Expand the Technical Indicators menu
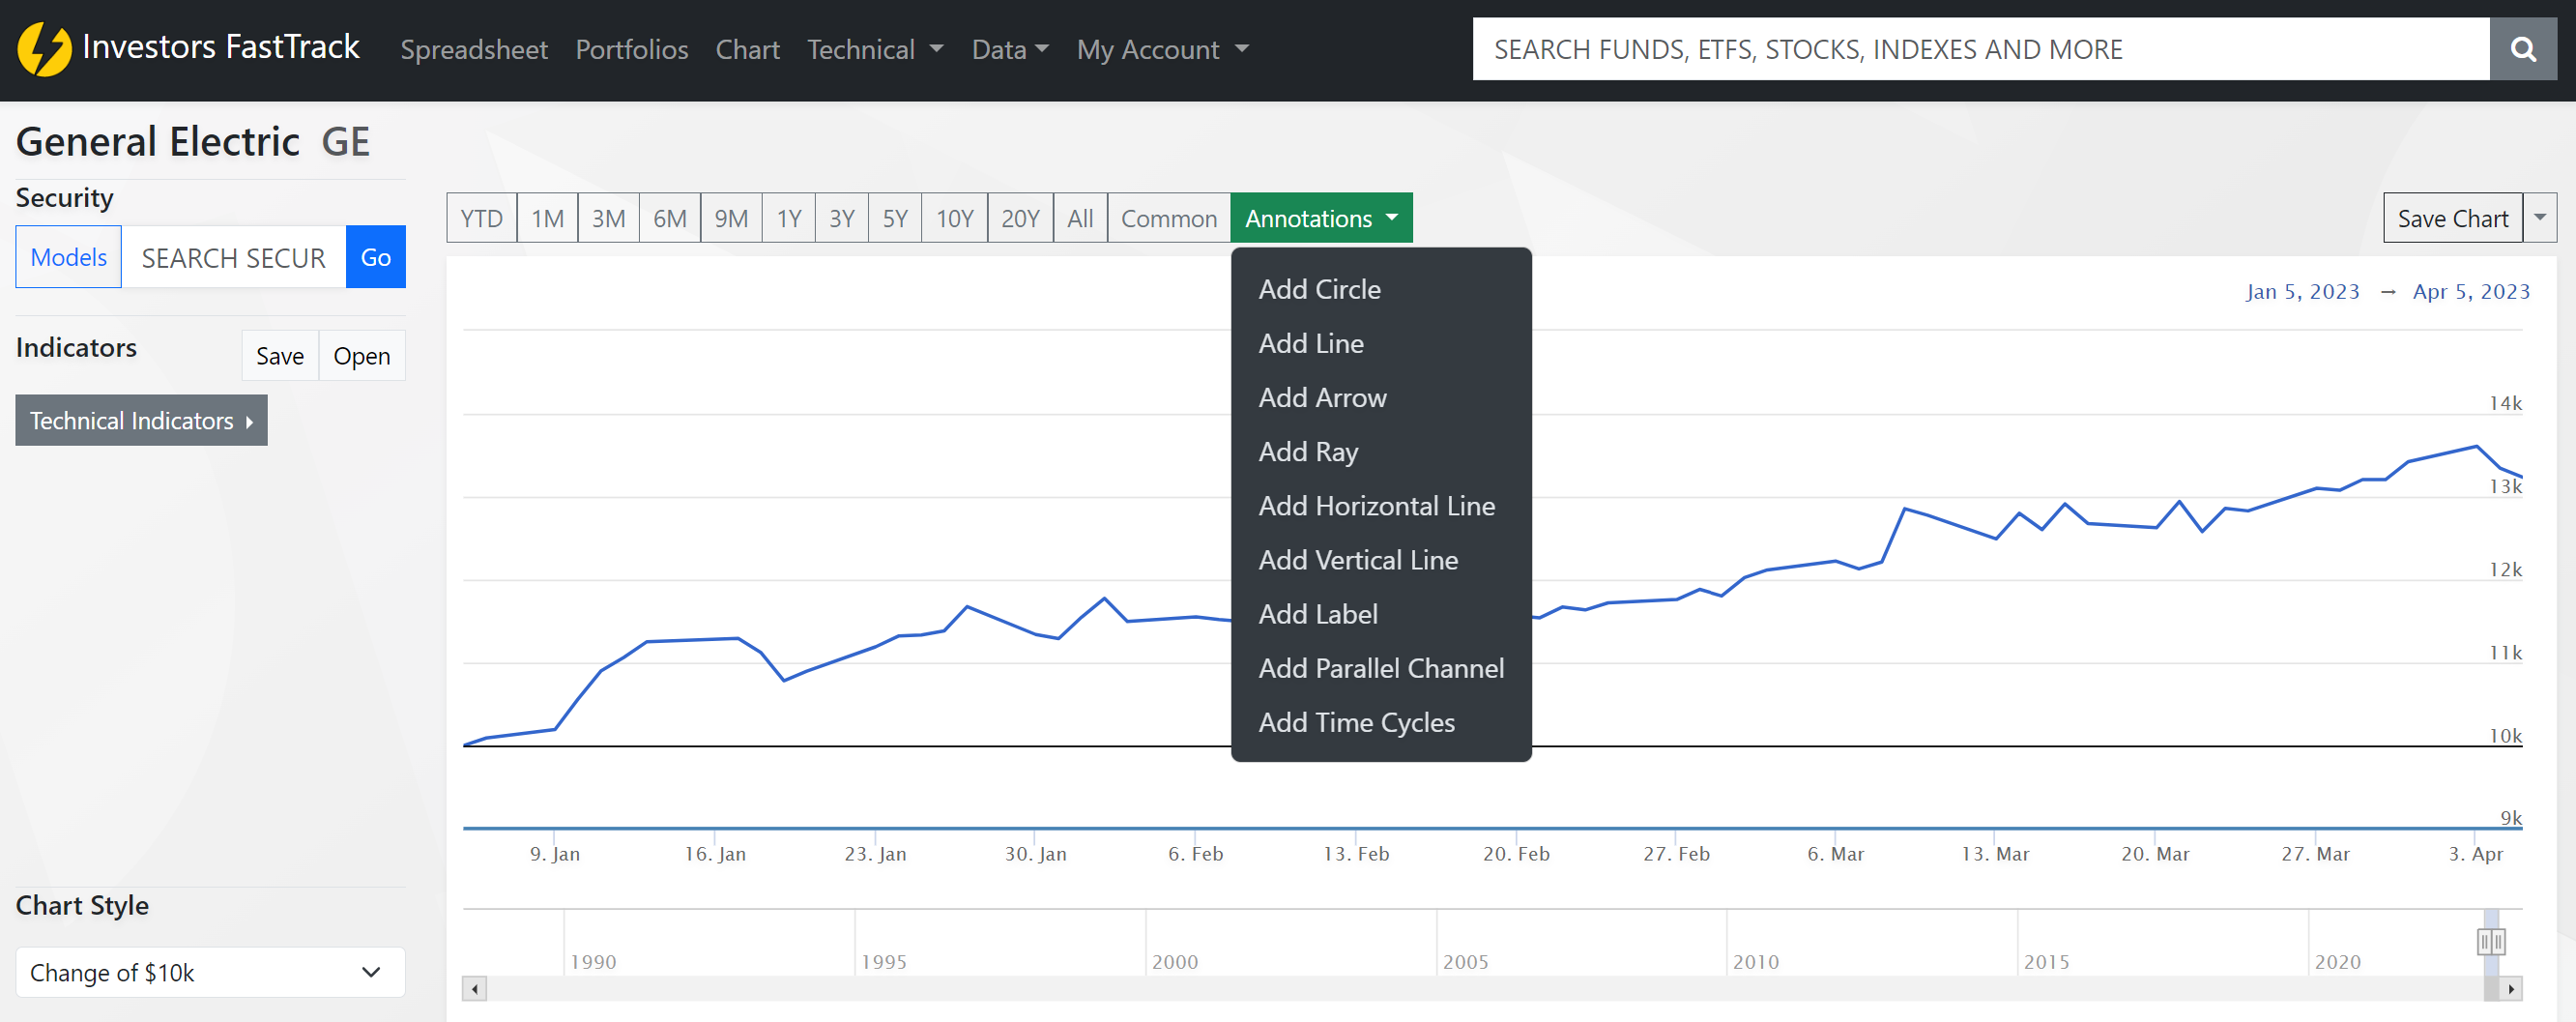2576x1022 pixels. click(141, 420)
